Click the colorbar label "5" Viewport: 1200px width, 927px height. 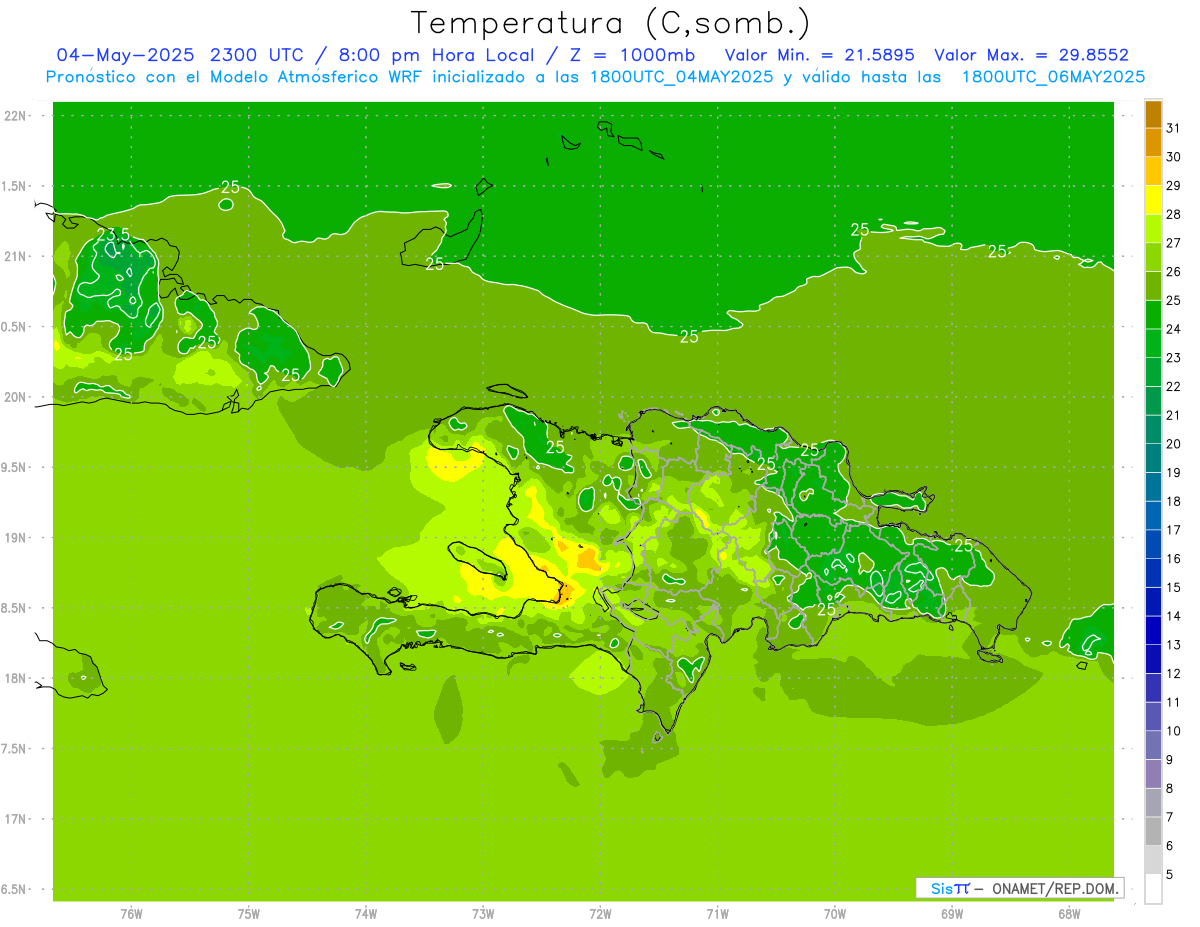click(x=1169, y=875)
